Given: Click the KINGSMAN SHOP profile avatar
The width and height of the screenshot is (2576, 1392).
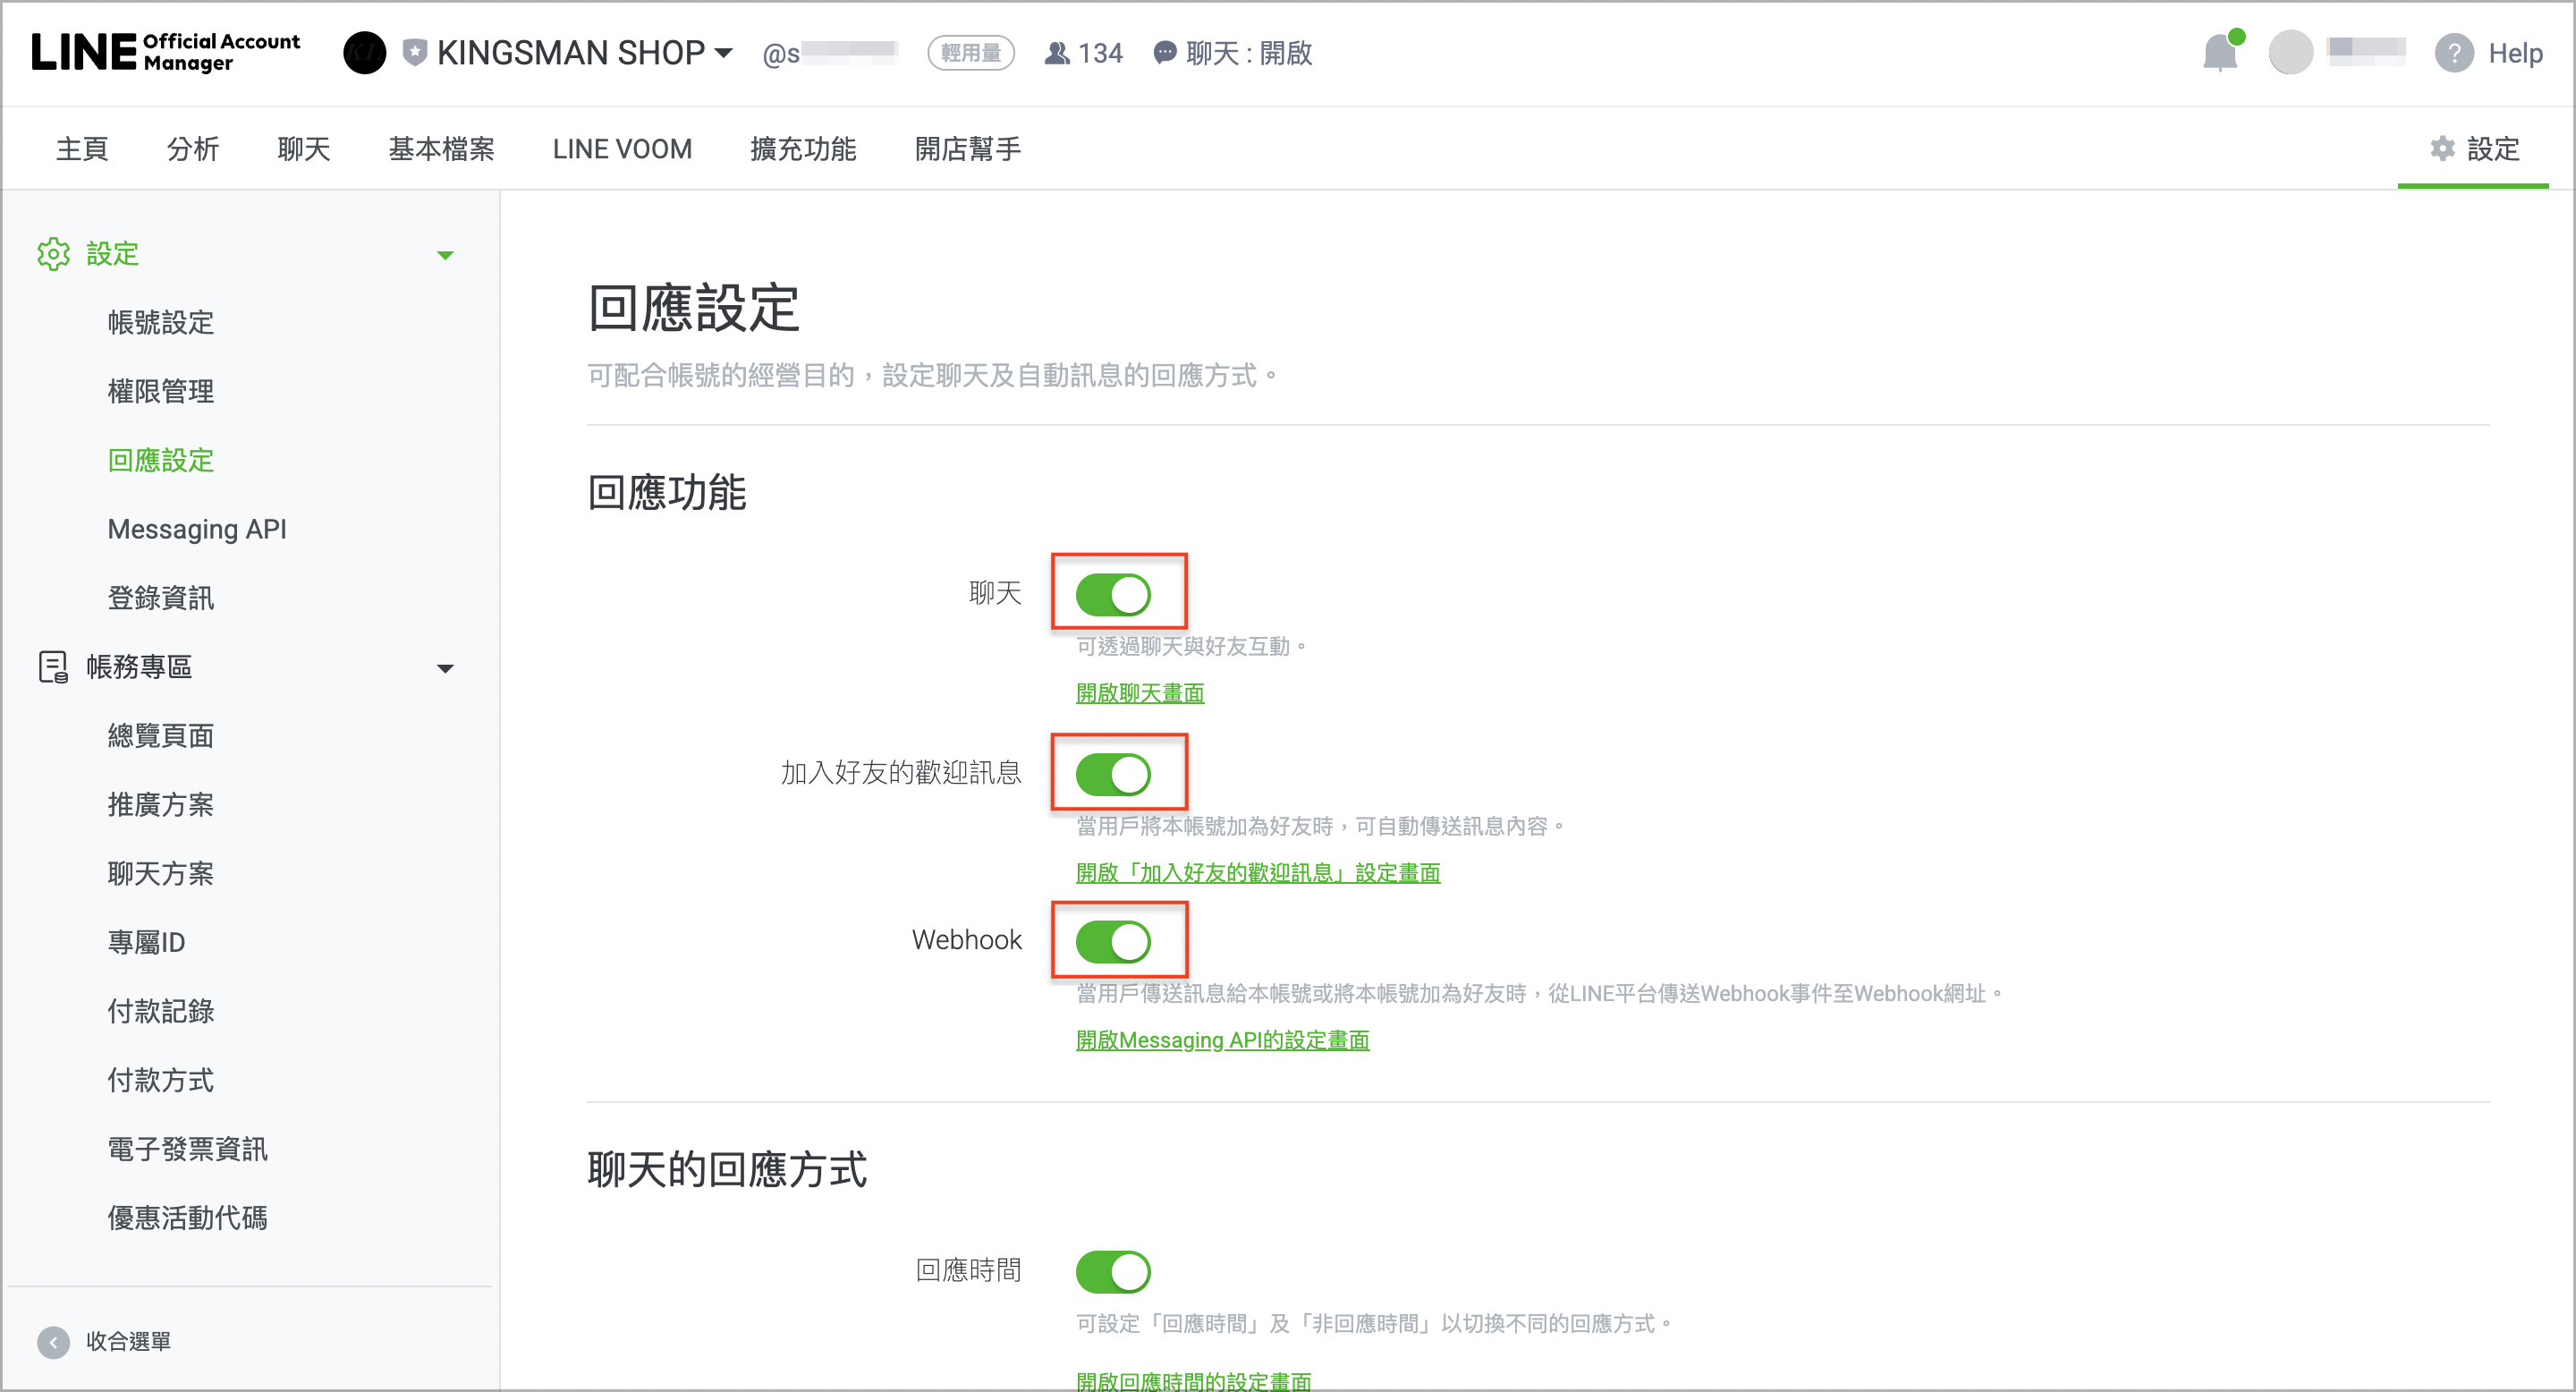Looking at the screenshot, I should [x=365, y=52].
